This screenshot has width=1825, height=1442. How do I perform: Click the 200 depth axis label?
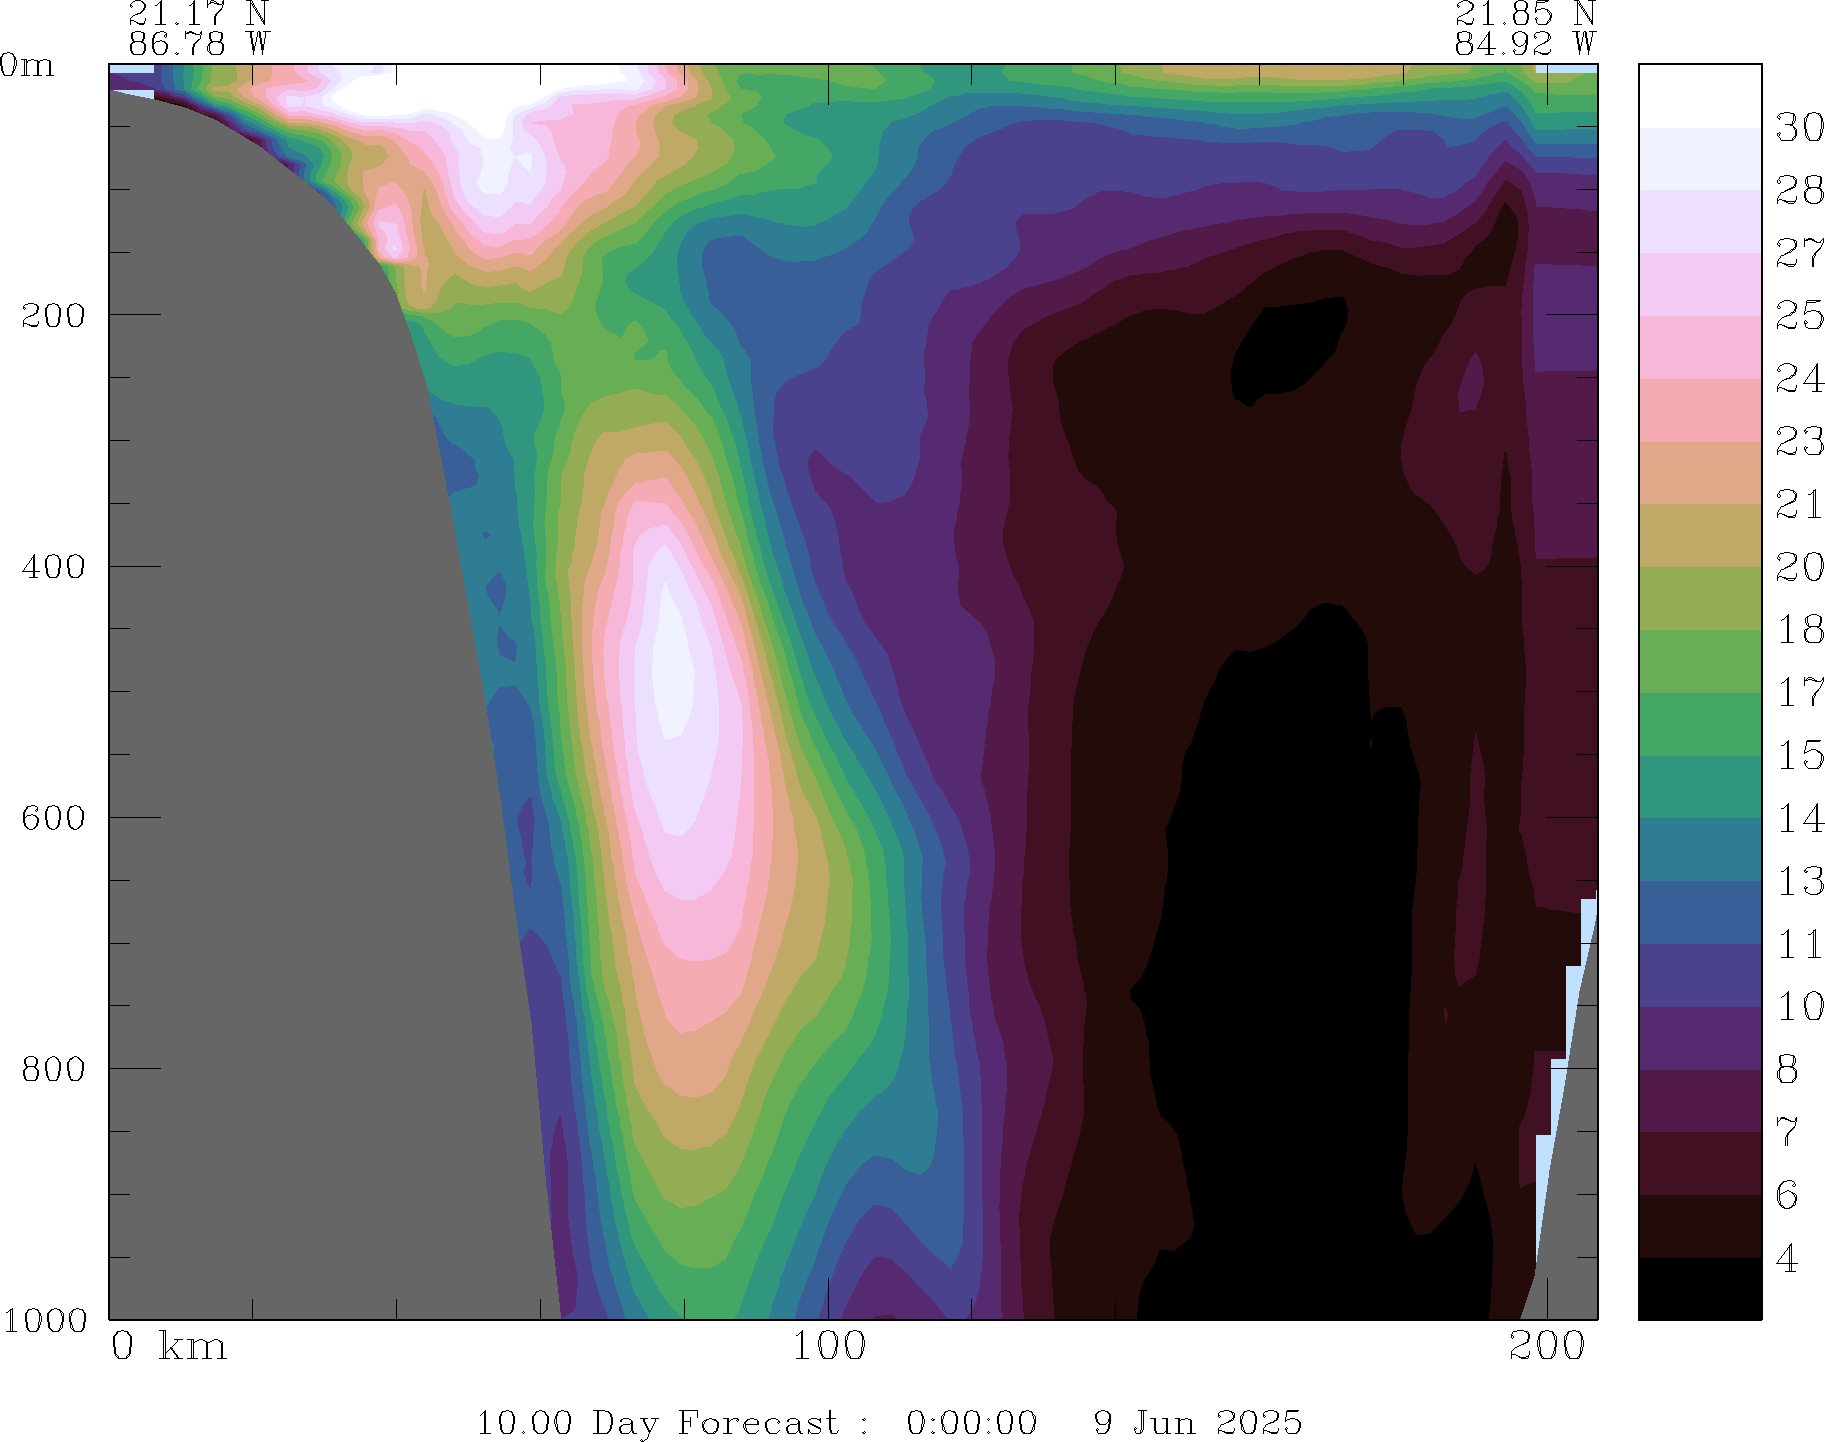tap(53, 315)
